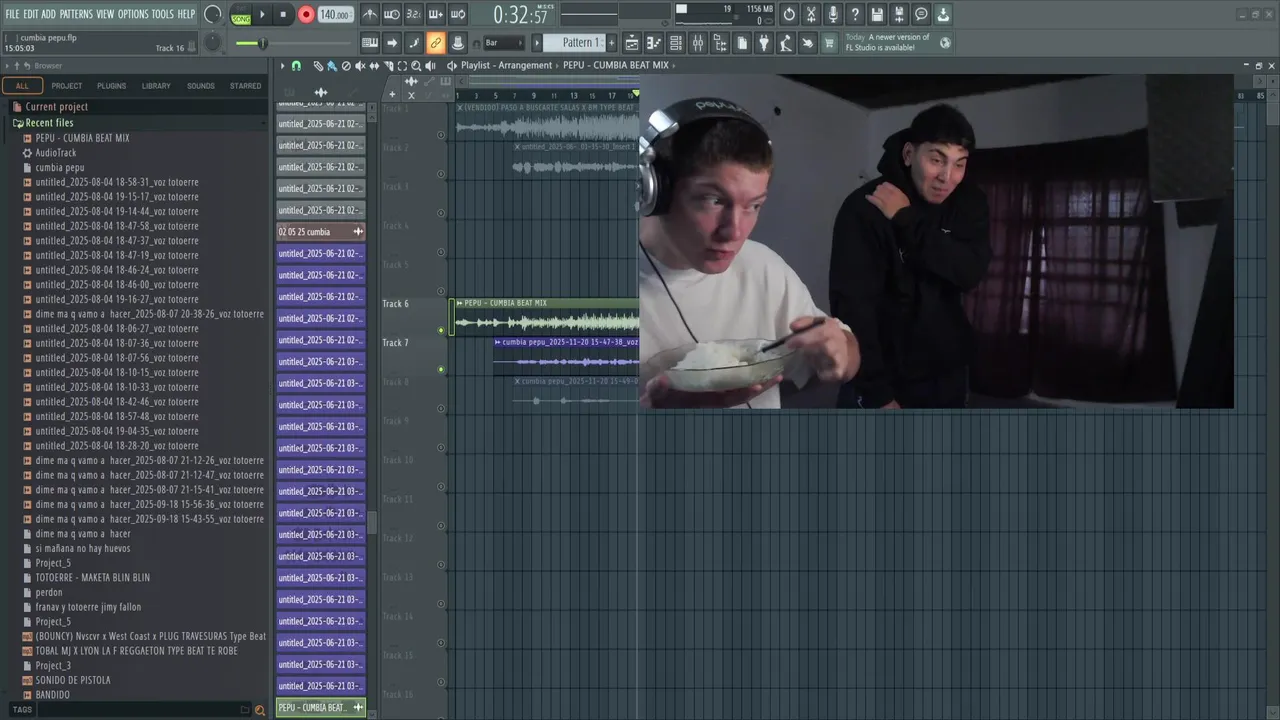This screenshot has height=720, width=1280.
Task: Toggle the link (chain) orange button
Action: point(435,43)
